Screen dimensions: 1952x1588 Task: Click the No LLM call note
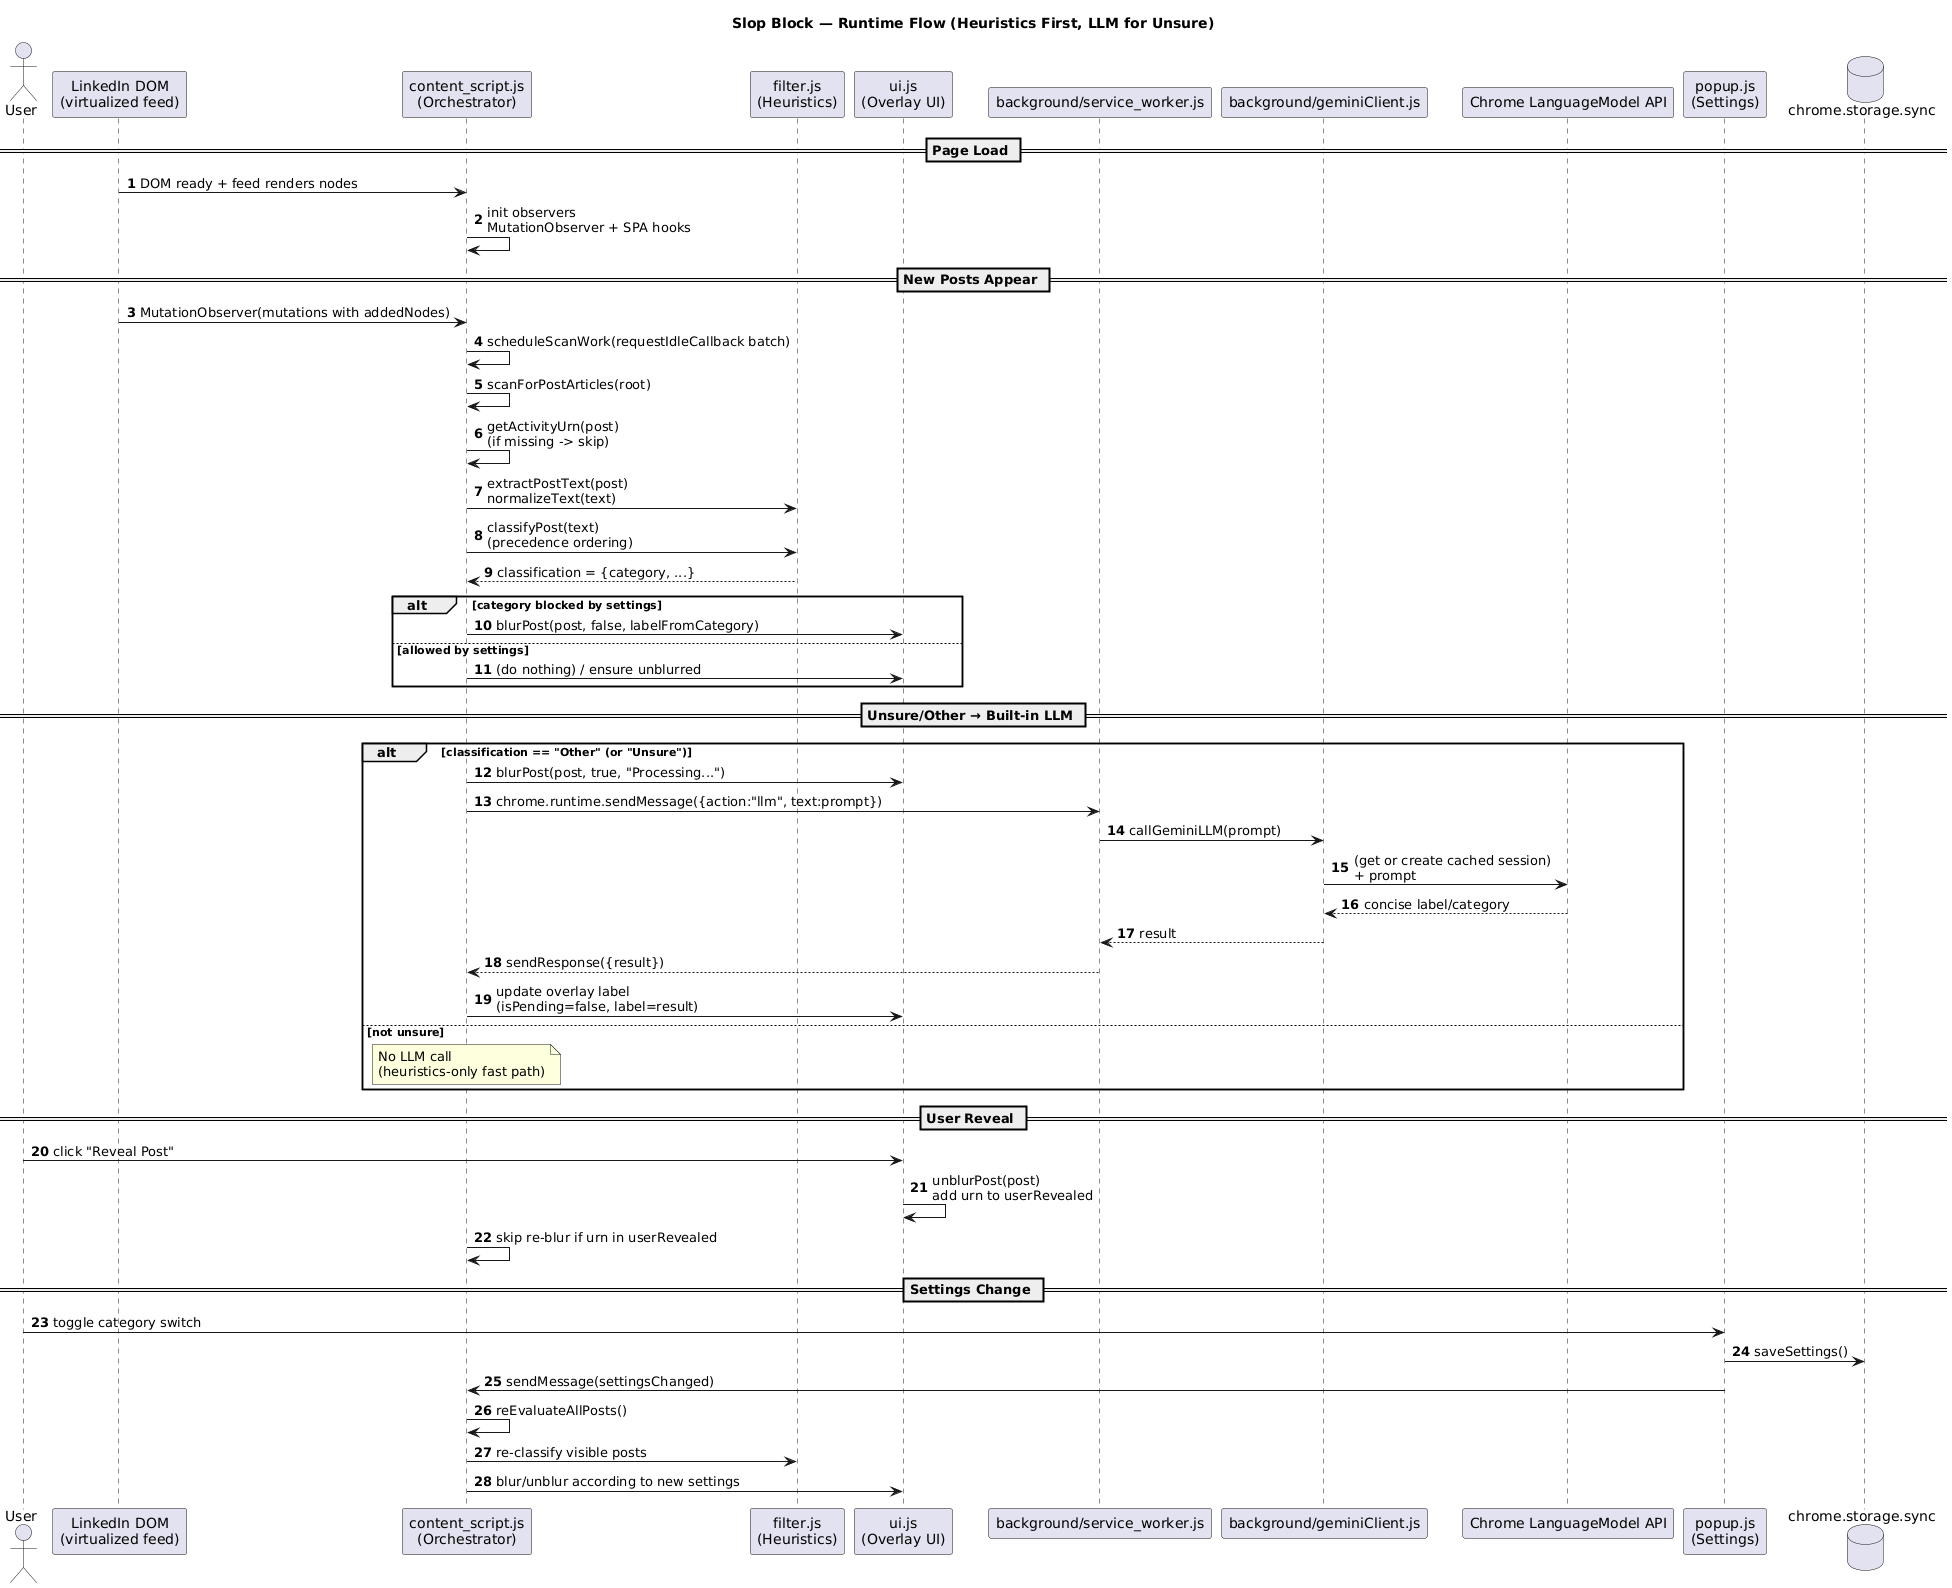pyautogui.click(x=465, y=1064)
